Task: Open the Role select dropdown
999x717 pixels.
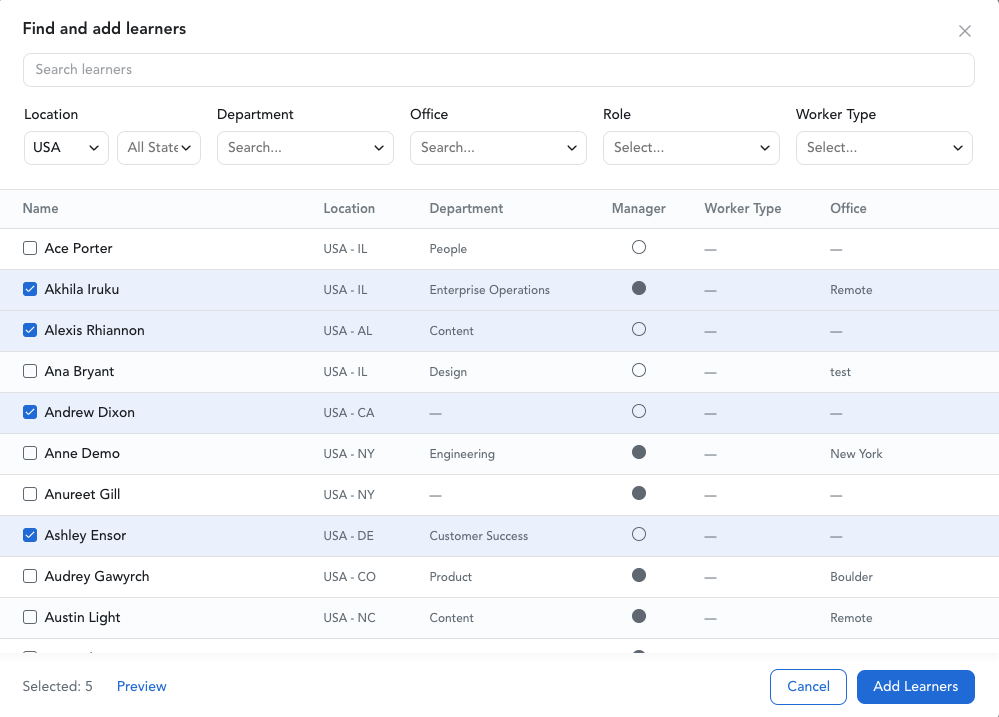Action: pos(691,147)
